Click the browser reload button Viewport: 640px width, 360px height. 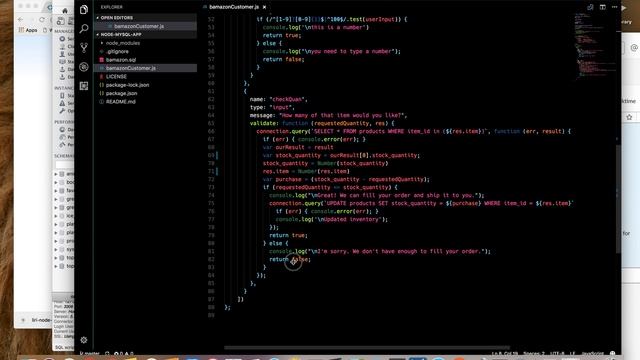click(x=42, y=19)
